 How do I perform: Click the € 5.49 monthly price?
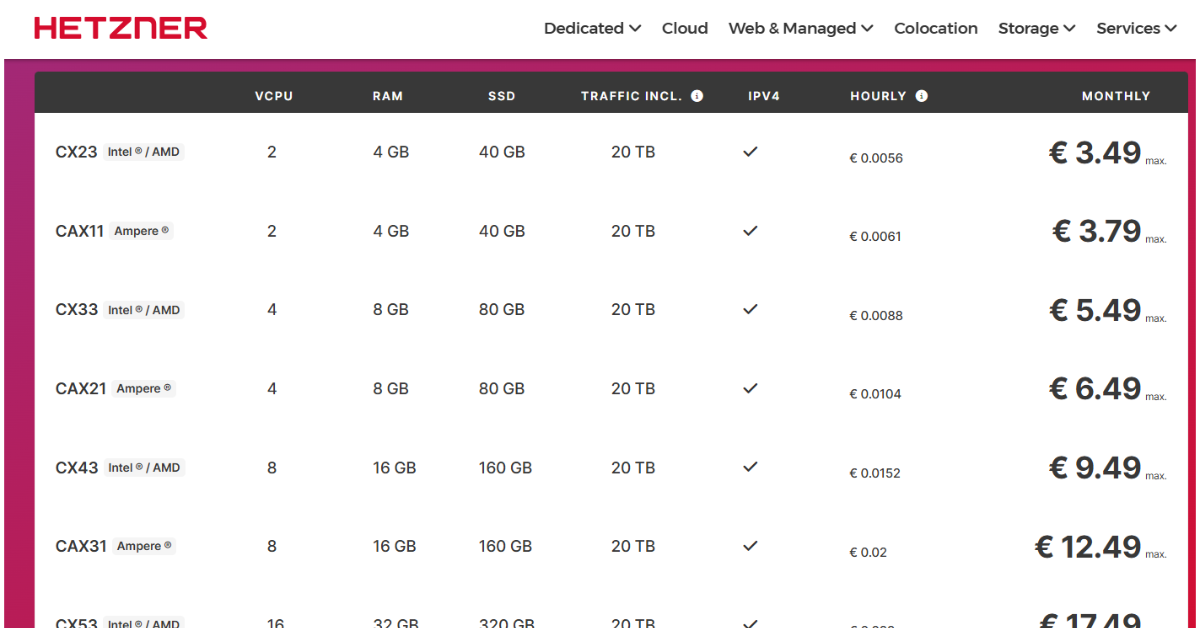coord(1095,310)
